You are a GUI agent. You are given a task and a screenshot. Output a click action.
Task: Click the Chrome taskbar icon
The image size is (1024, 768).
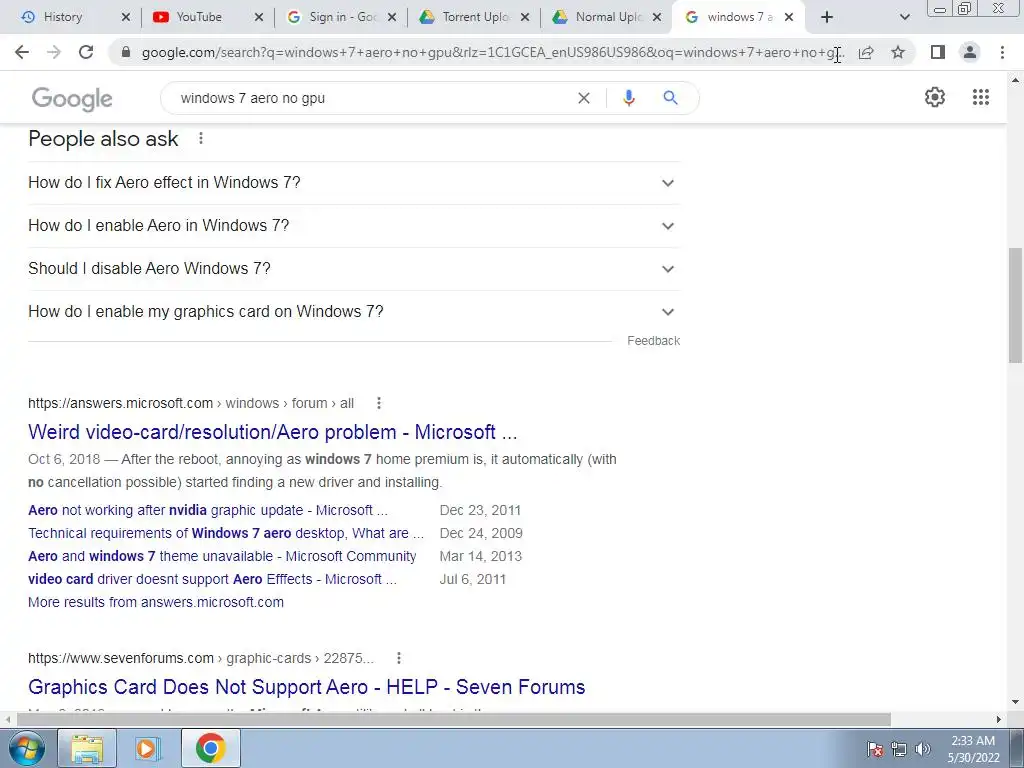(210, 748)
